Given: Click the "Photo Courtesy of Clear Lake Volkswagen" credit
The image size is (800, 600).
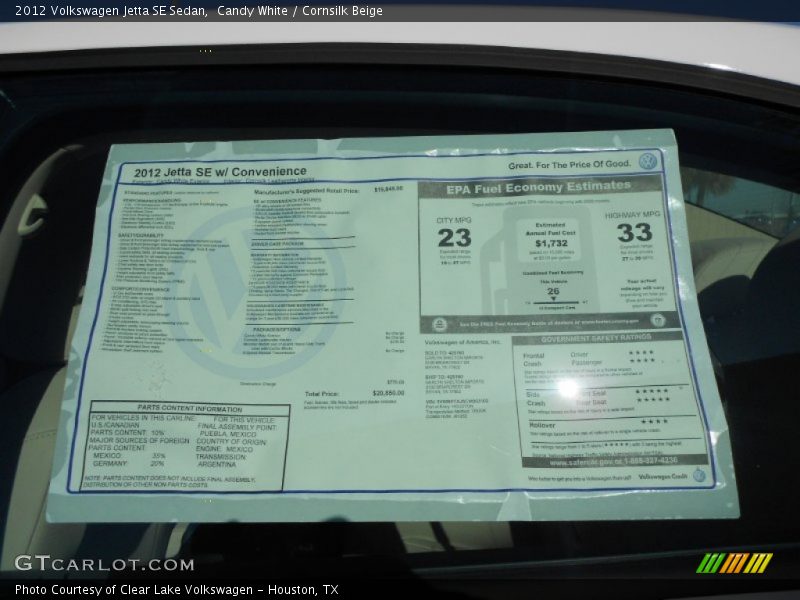Looking at the screenshot, I should [x=134, y=590].
